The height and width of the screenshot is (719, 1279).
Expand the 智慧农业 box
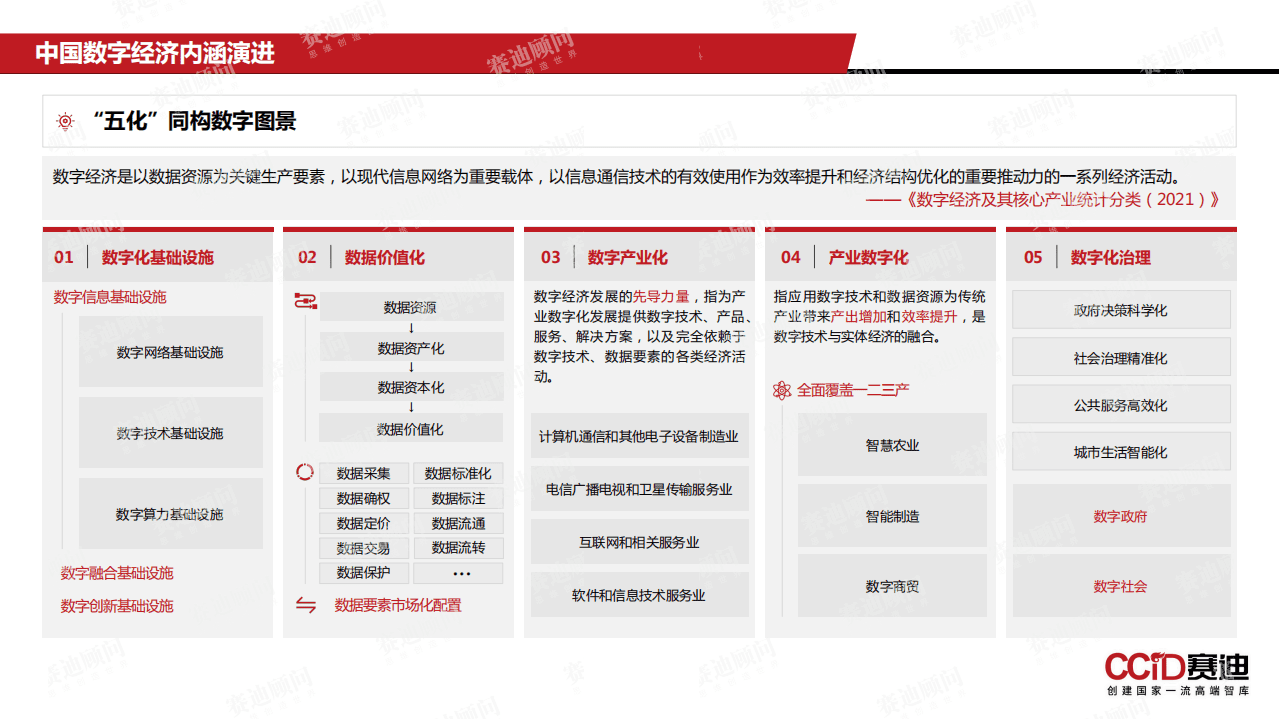(x=891, y=446)
